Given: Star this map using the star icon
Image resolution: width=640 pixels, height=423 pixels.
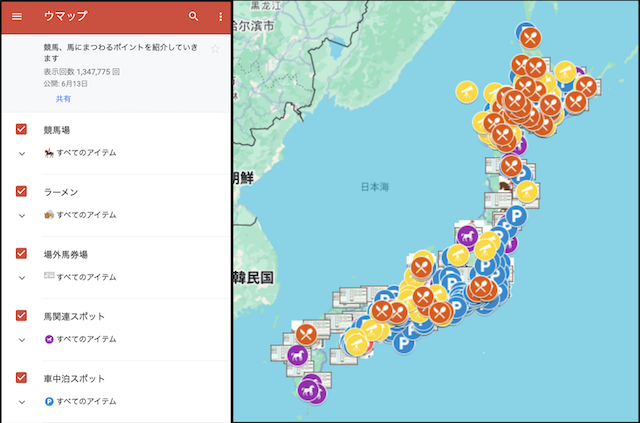Looking at the screenshot, I should pyautogui.click(x=215, y=48).
